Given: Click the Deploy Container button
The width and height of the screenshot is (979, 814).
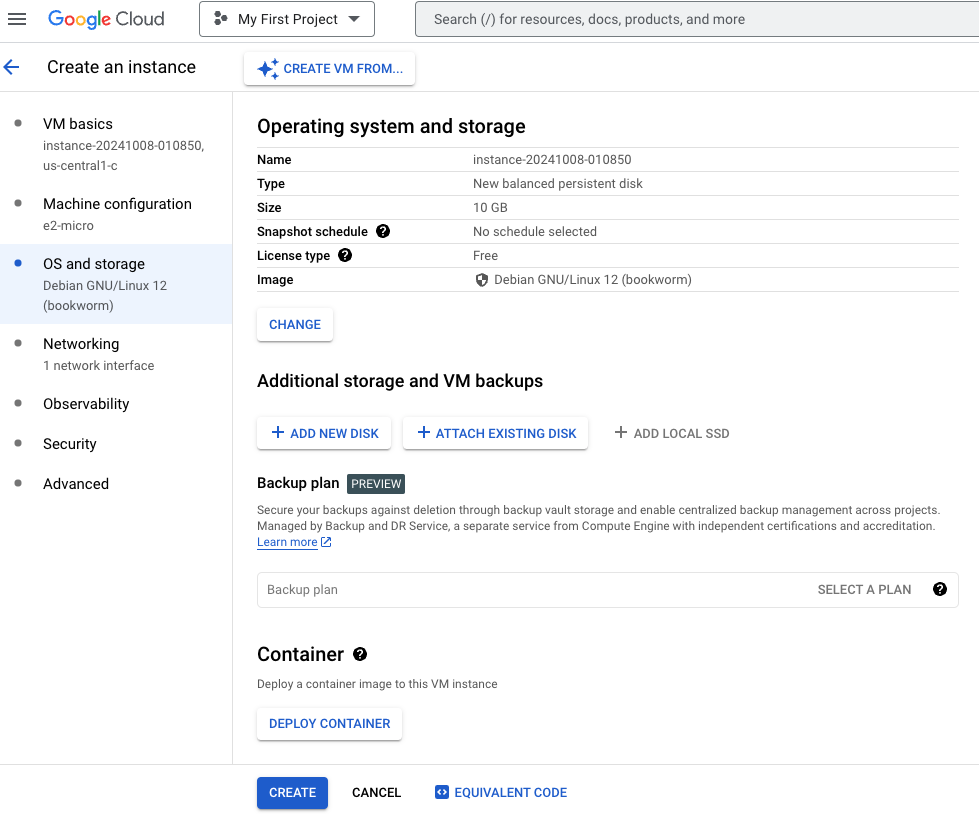Looking at the screenshot, I should tap(329, 724).
